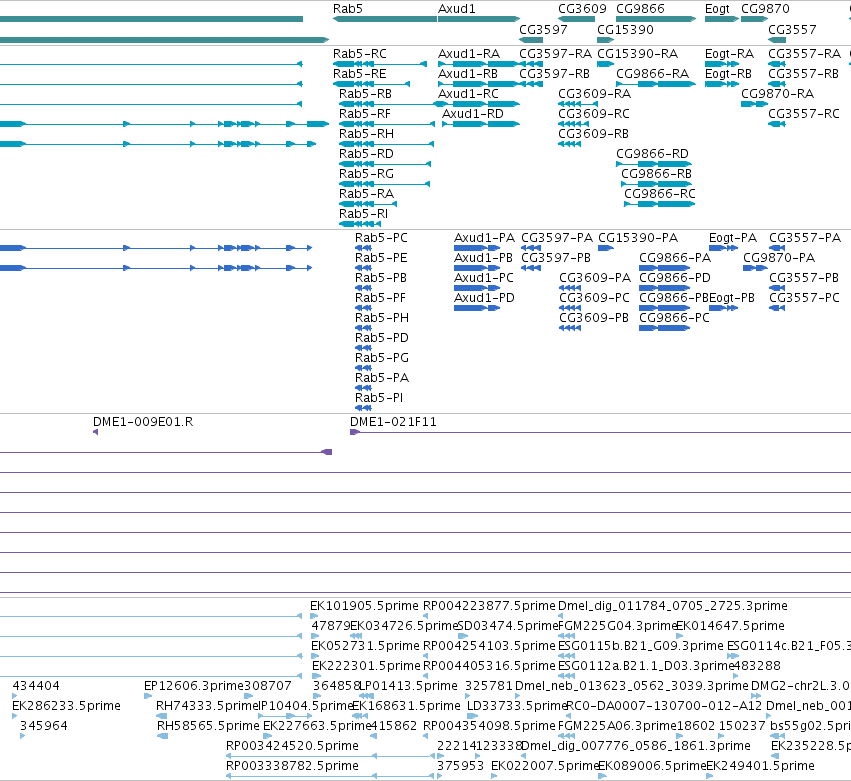The image size is (851, 781).
Task: Click the Rab5 gene label
Action: tap(347, 9)
